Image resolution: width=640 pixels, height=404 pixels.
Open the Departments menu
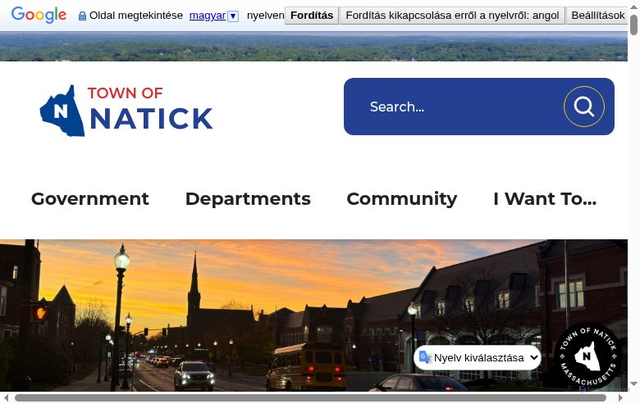[x=248, y=199]
